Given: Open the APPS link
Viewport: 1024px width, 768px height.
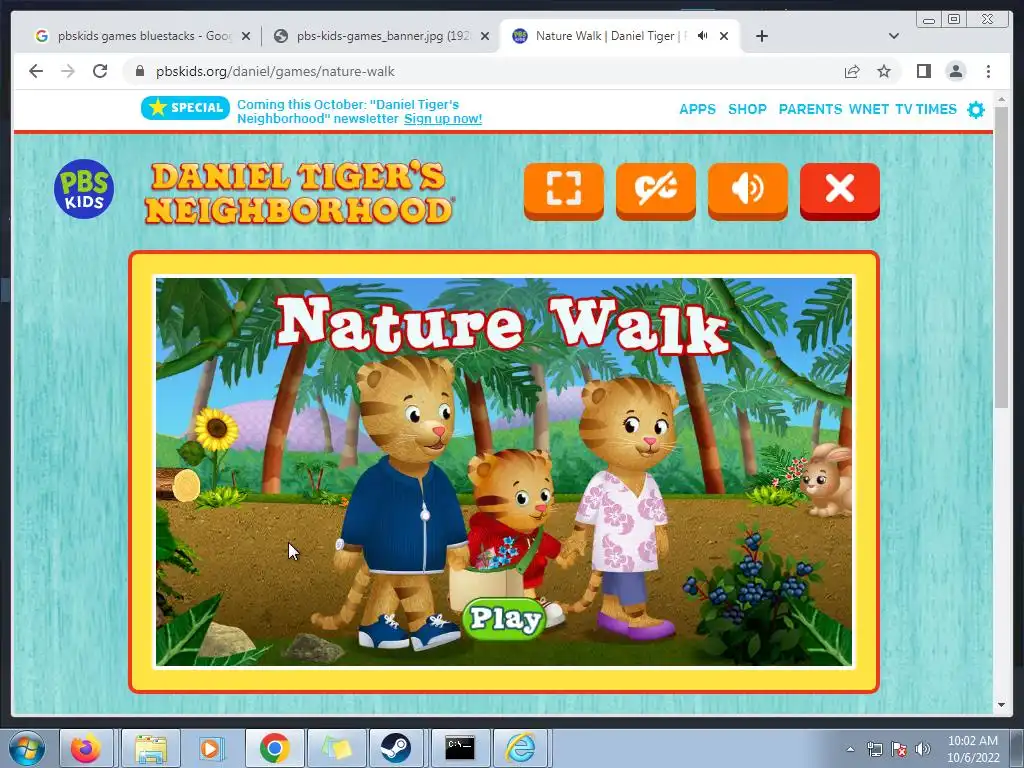Looking at the screenshot, I should (697, 109).
